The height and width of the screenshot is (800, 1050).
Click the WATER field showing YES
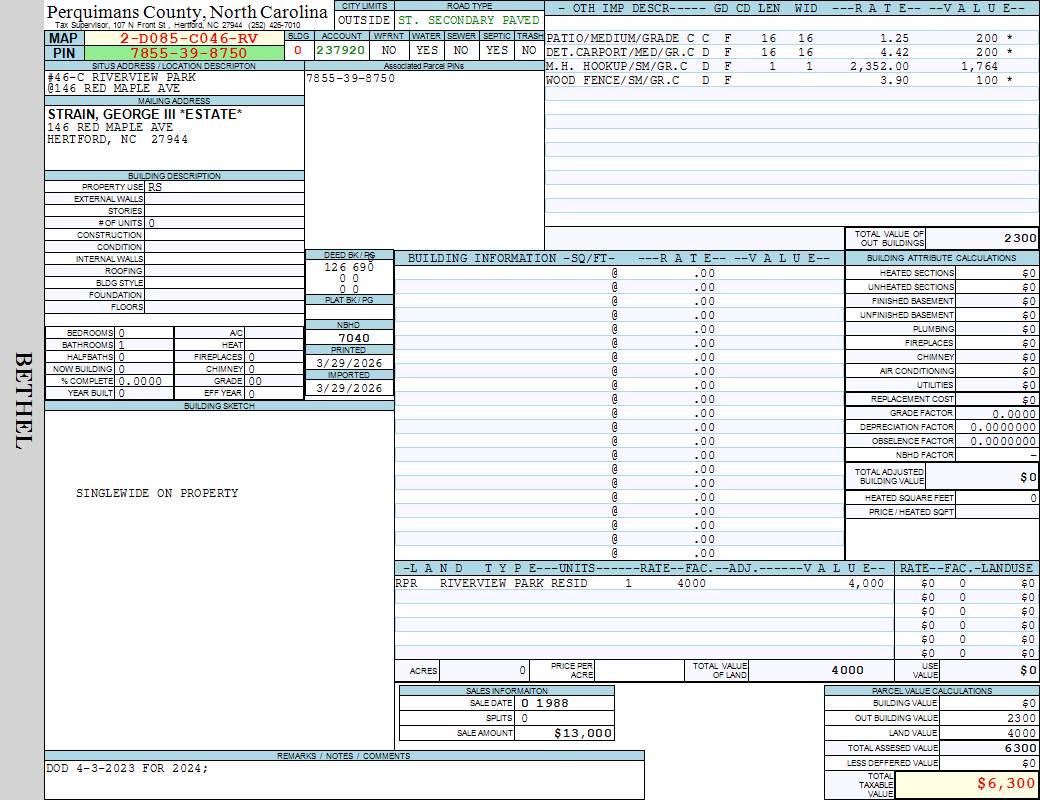(427, 50)
